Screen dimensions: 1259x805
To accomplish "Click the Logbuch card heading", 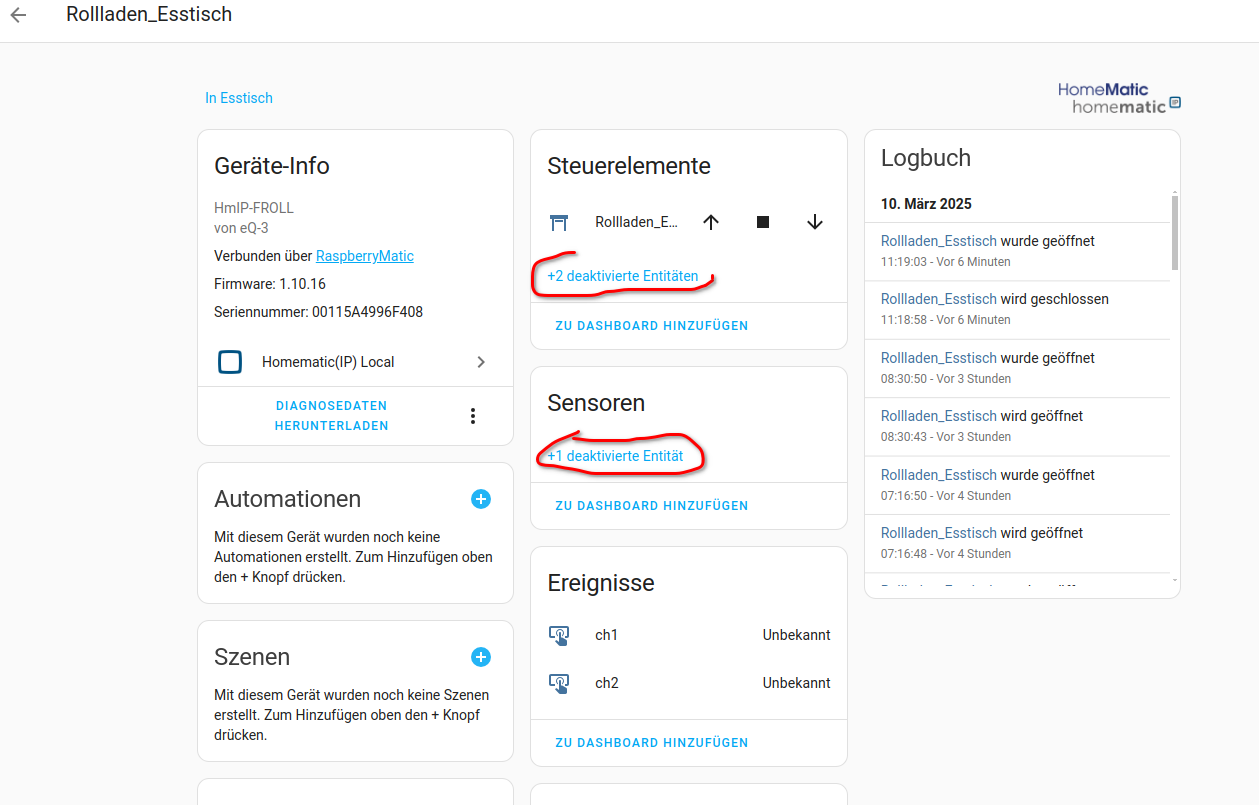I will [x=926, y=158].
